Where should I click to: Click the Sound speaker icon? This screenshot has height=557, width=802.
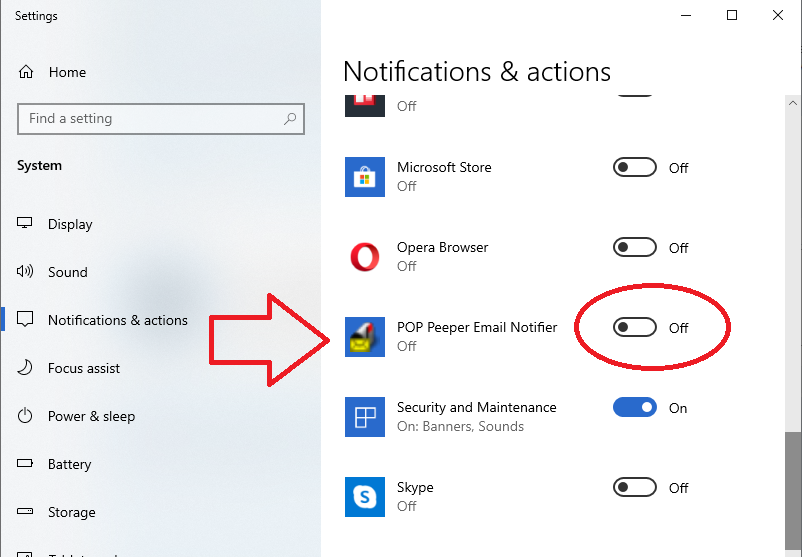click(x=25, y=271)
